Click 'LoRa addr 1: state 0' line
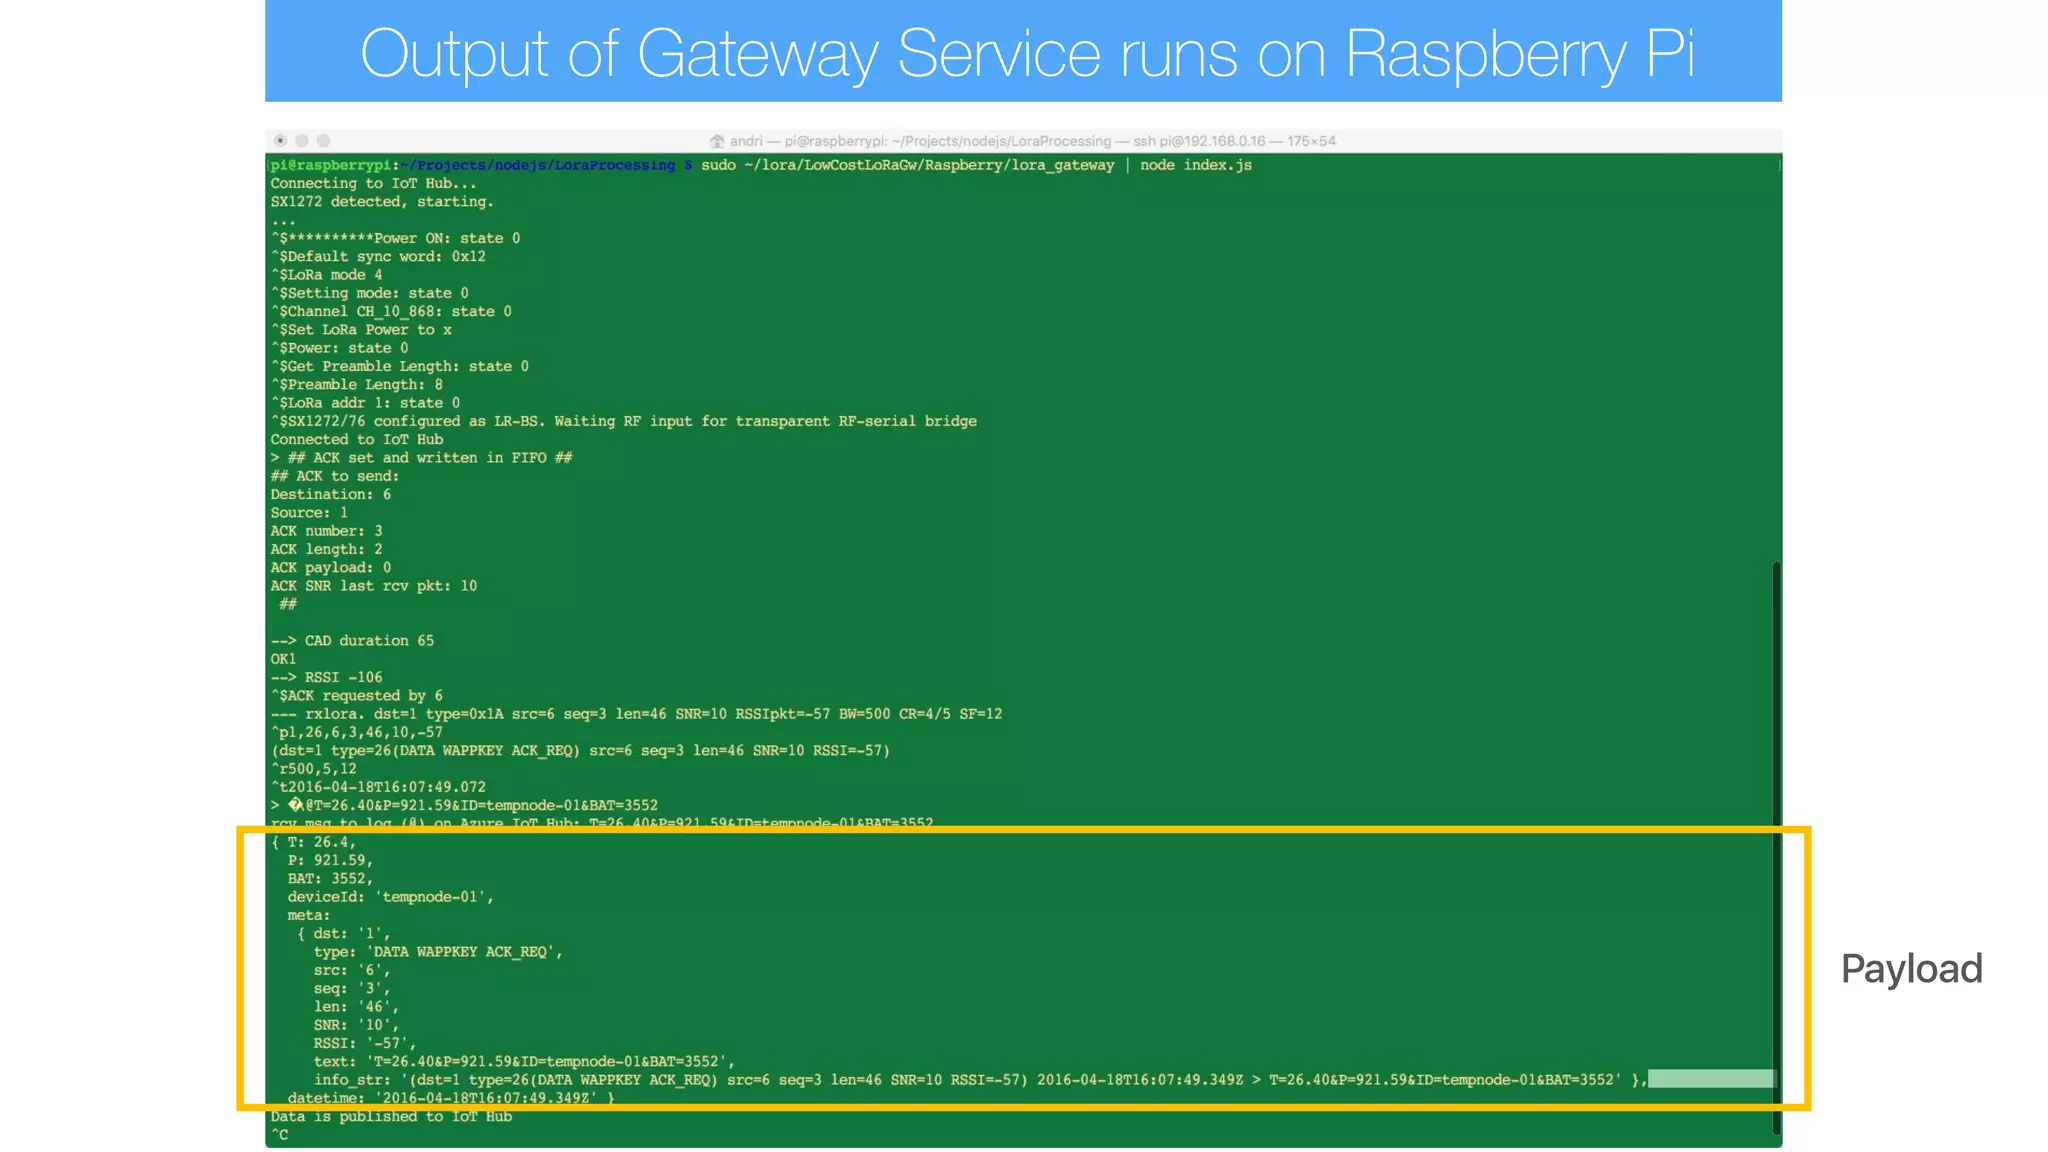This screenshot has width=2048, height=1152. point(366,403)
